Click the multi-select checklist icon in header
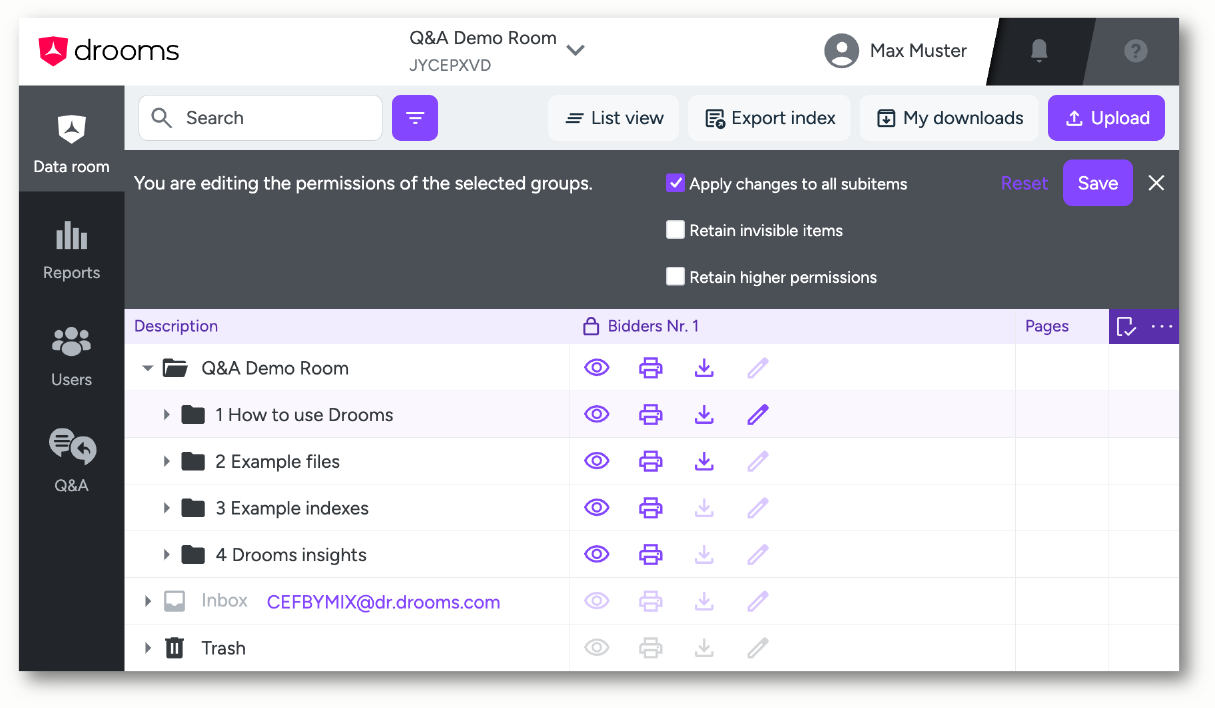The width and height of the screenshot is (1215, 708). tap(1126, 326)
